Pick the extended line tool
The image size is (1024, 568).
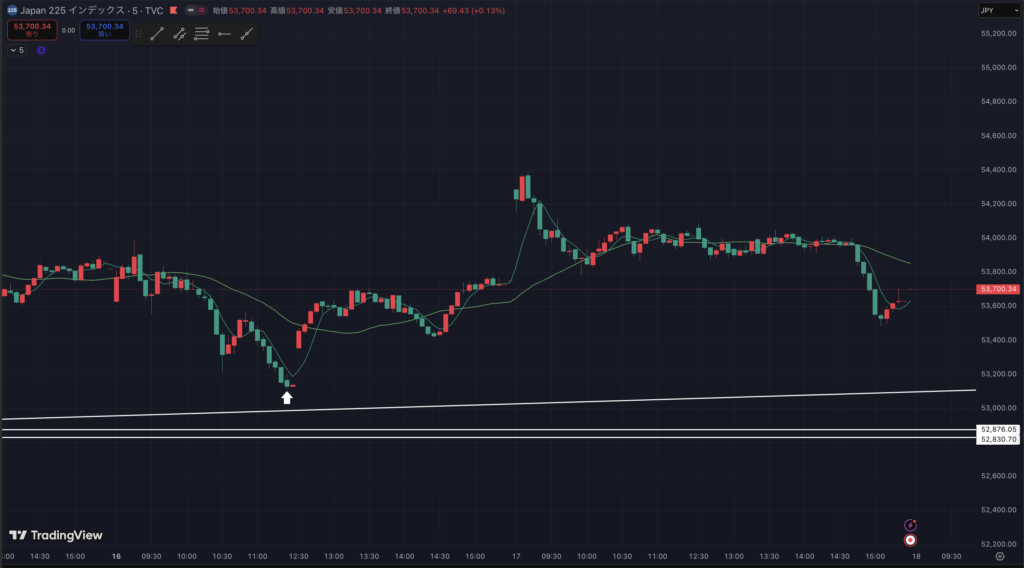(246, 34)
